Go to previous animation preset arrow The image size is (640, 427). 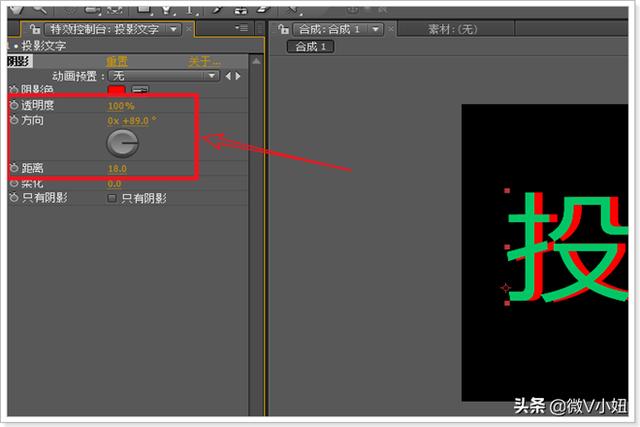tap(228, 76)
